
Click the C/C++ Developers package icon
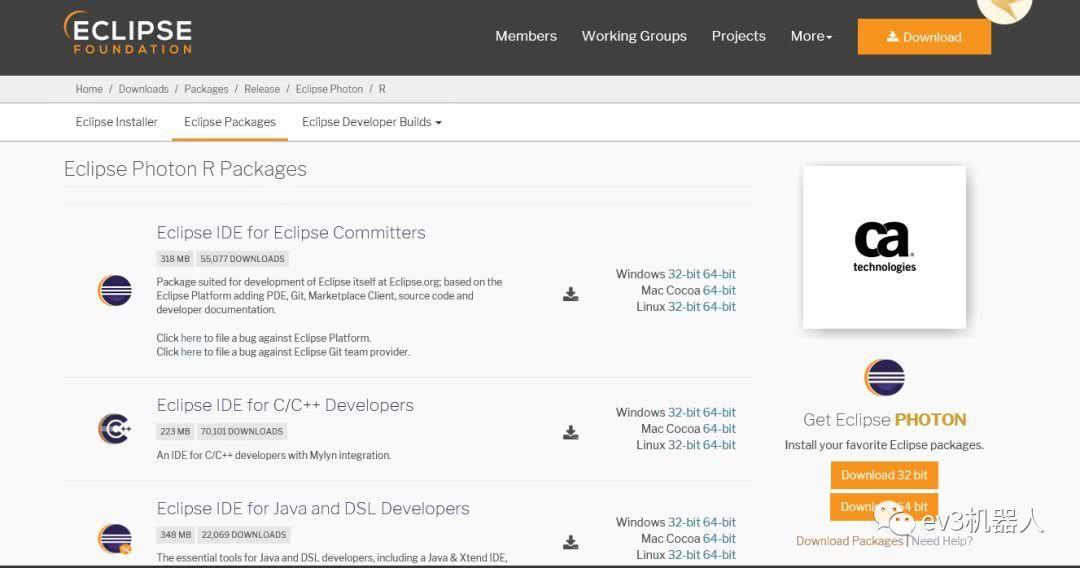[x=115, y=429]
